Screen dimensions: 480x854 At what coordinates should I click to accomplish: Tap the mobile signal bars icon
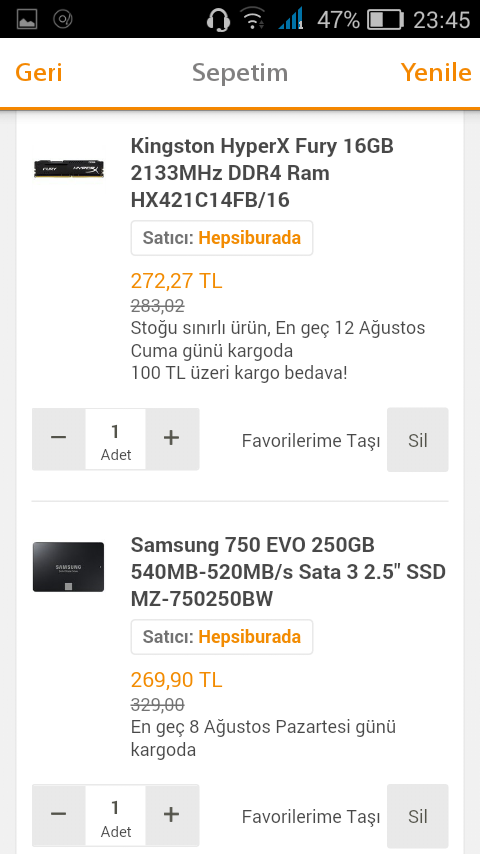(291, 20)
